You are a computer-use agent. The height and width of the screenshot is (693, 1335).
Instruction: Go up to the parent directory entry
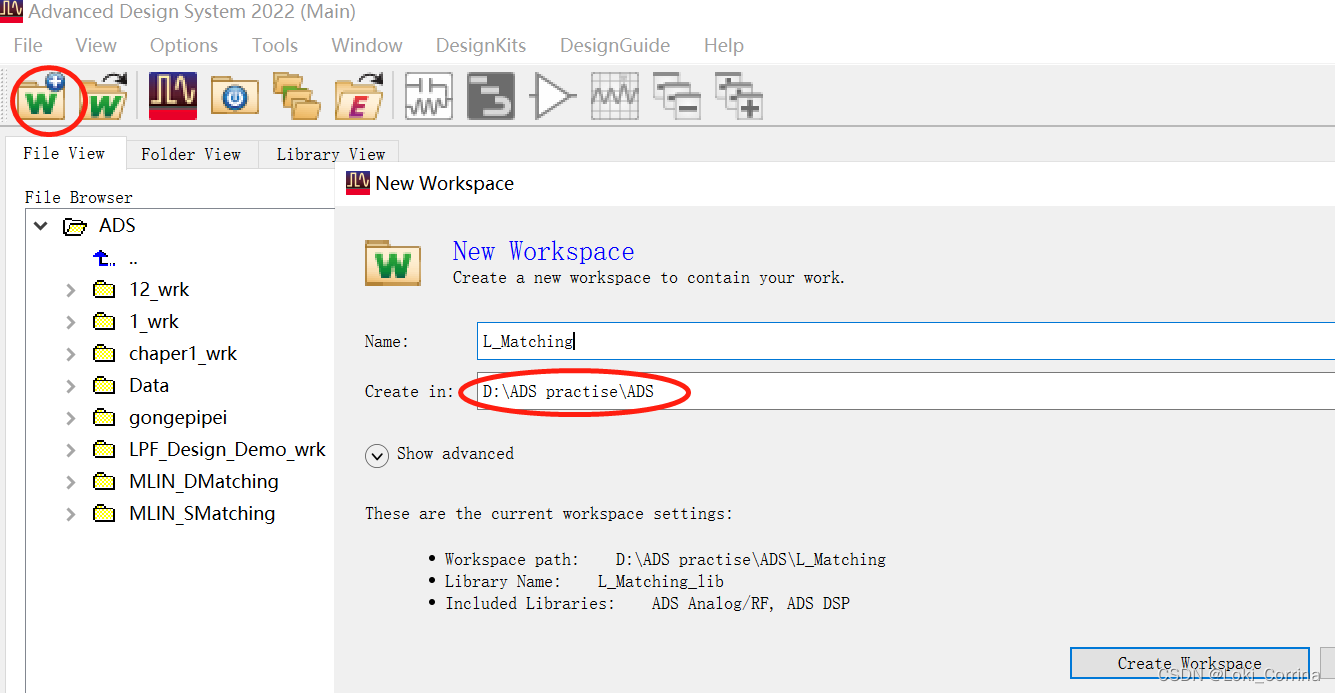coord(115,258)
